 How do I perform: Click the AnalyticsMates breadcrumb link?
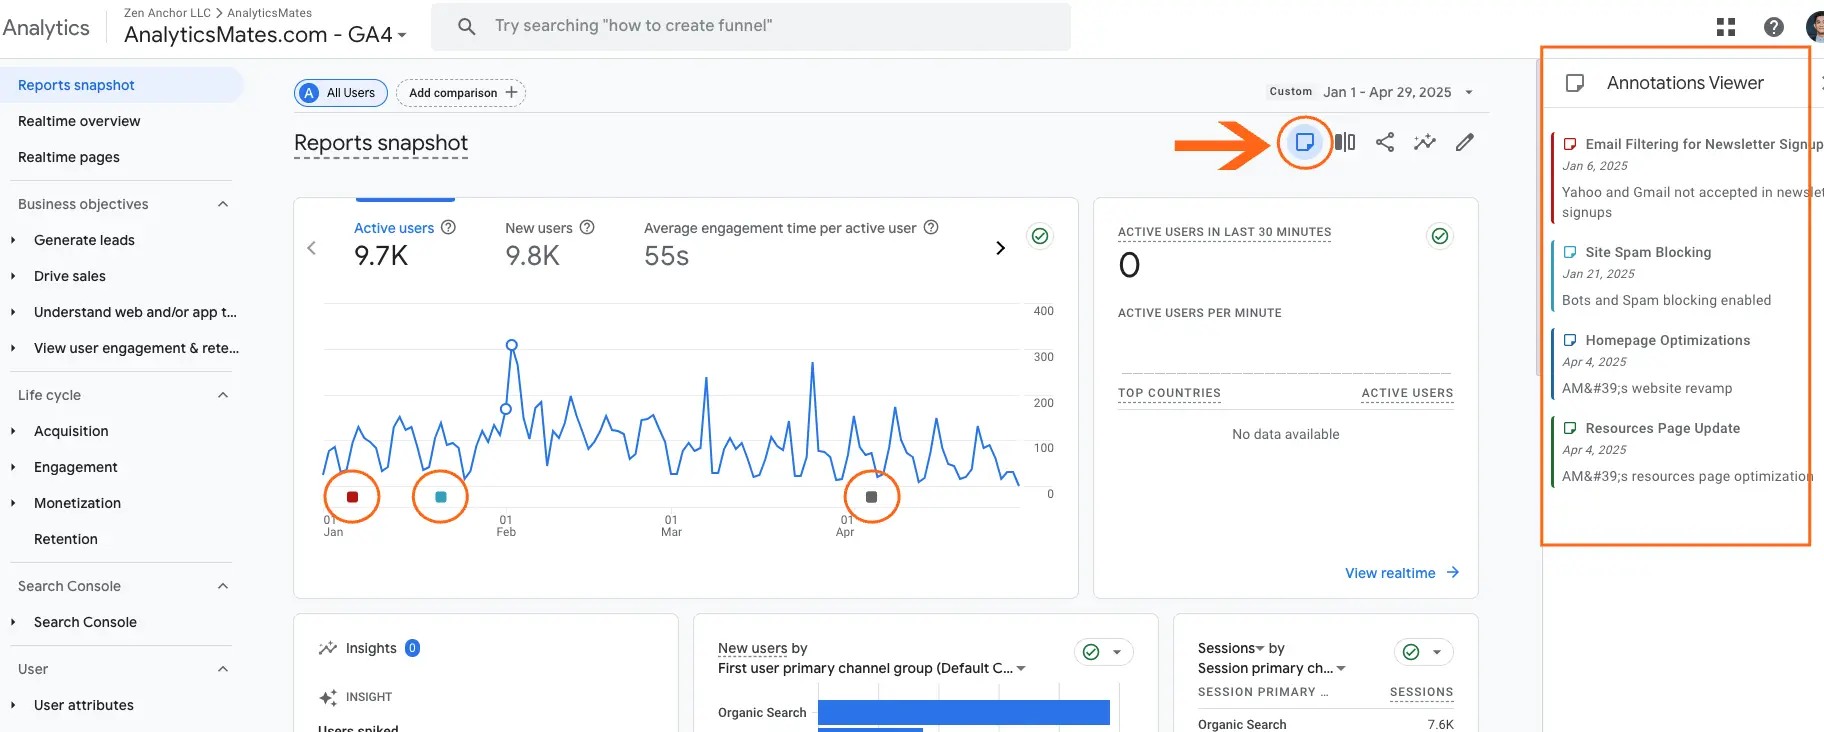269,13
